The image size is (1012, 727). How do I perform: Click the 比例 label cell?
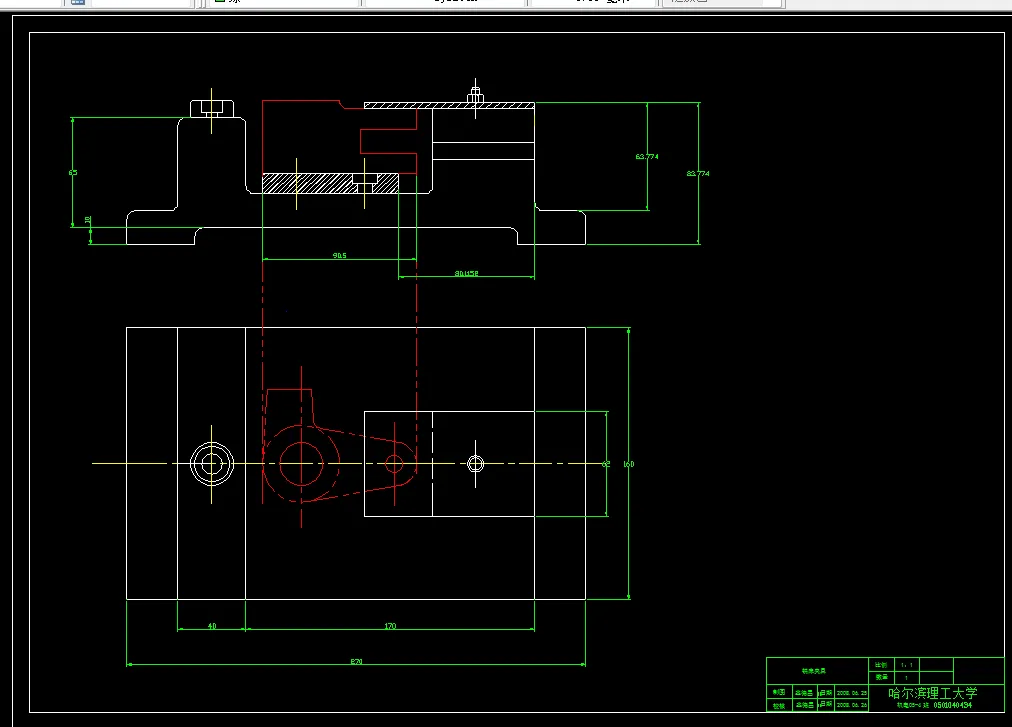coord(882,665)
